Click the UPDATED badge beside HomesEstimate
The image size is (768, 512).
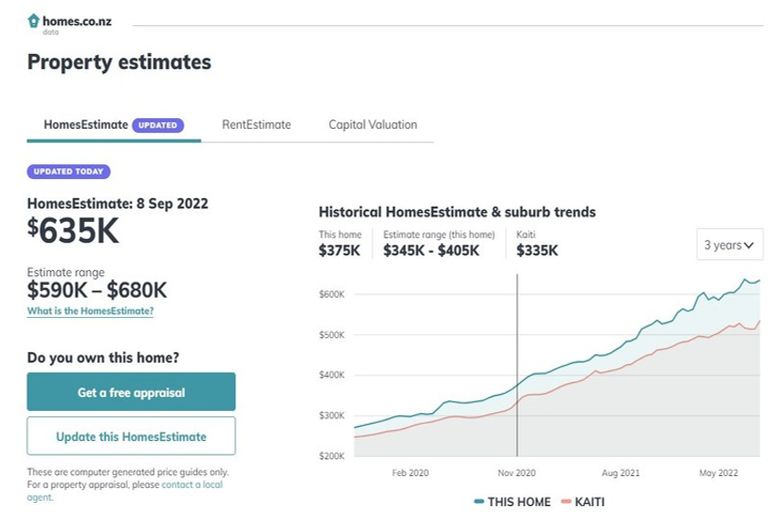pos(158,125)
